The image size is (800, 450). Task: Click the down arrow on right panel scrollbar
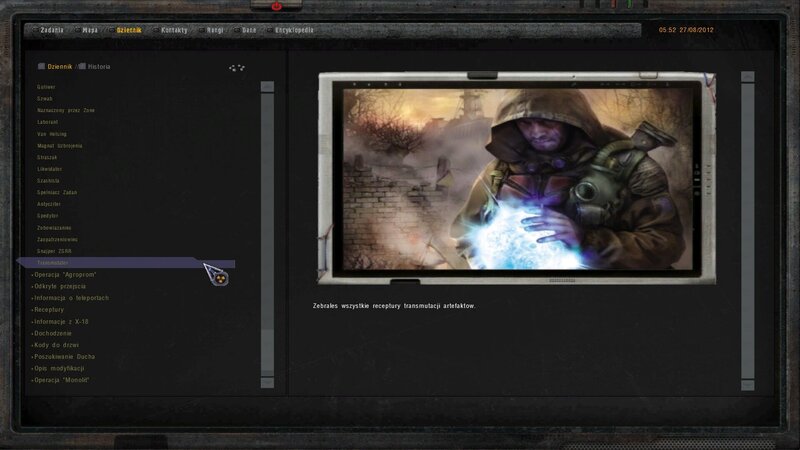[747, 384]
